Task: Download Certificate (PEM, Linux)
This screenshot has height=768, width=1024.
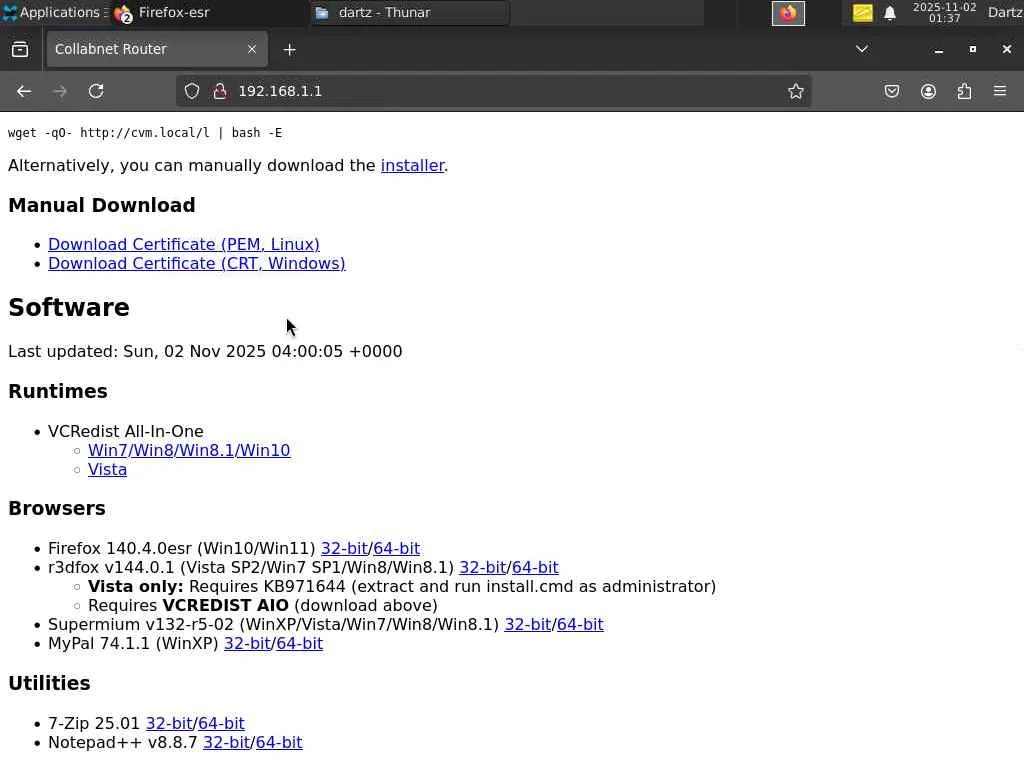Action: click(184, 244)
